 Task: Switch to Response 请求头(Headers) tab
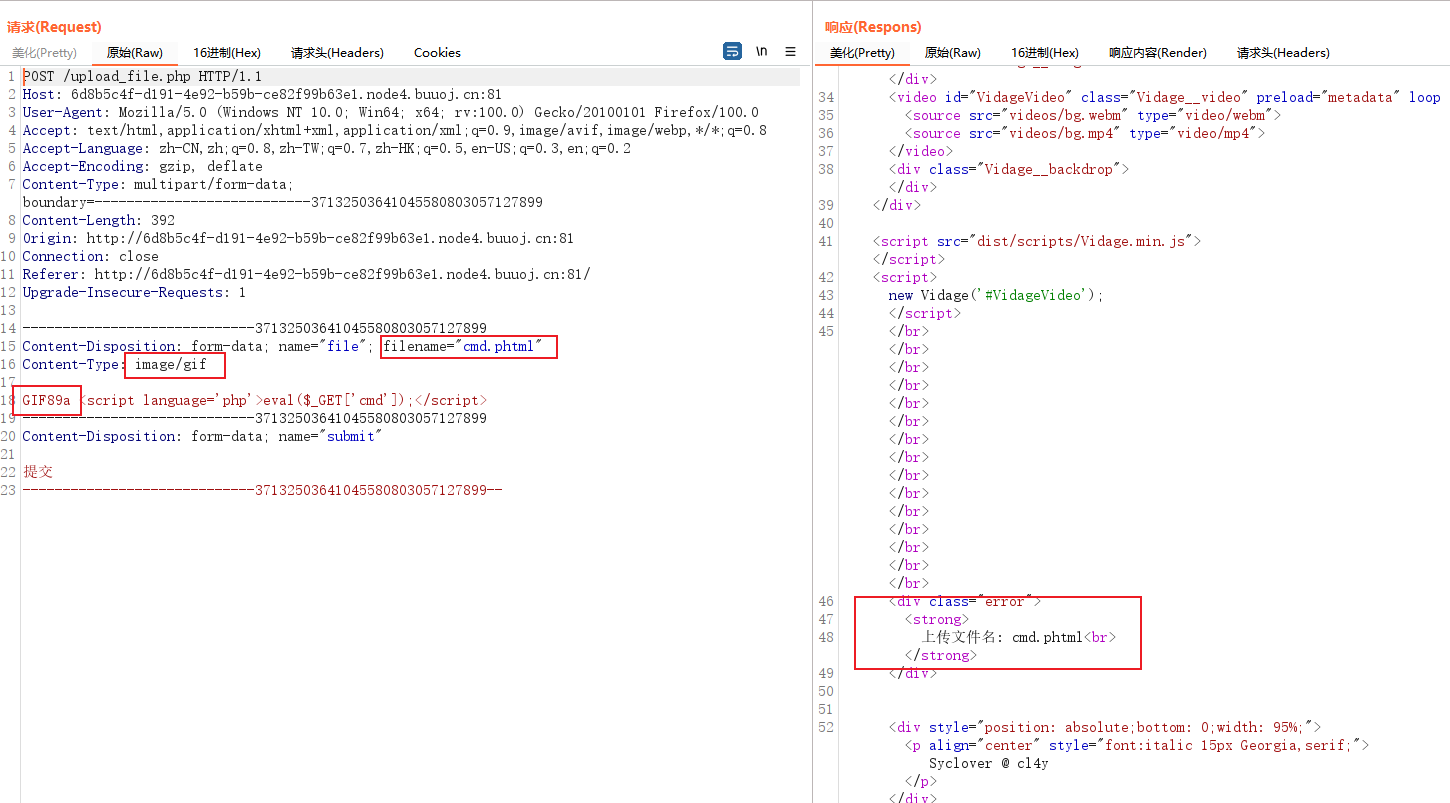tap(1283, 53)
